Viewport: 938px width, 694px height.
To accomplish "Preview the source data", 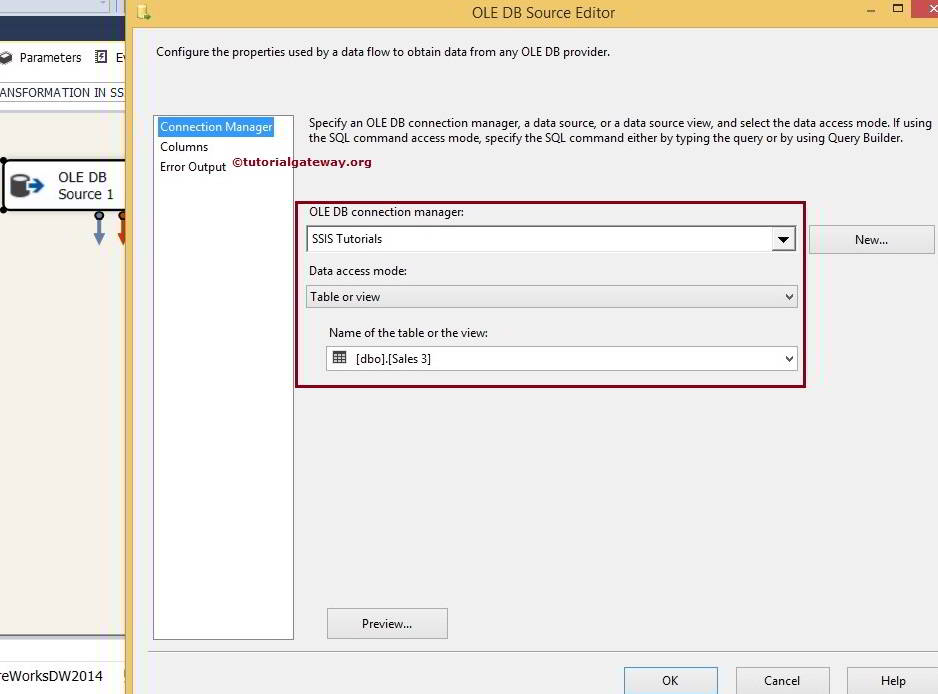I will click(x=386, y=623).
